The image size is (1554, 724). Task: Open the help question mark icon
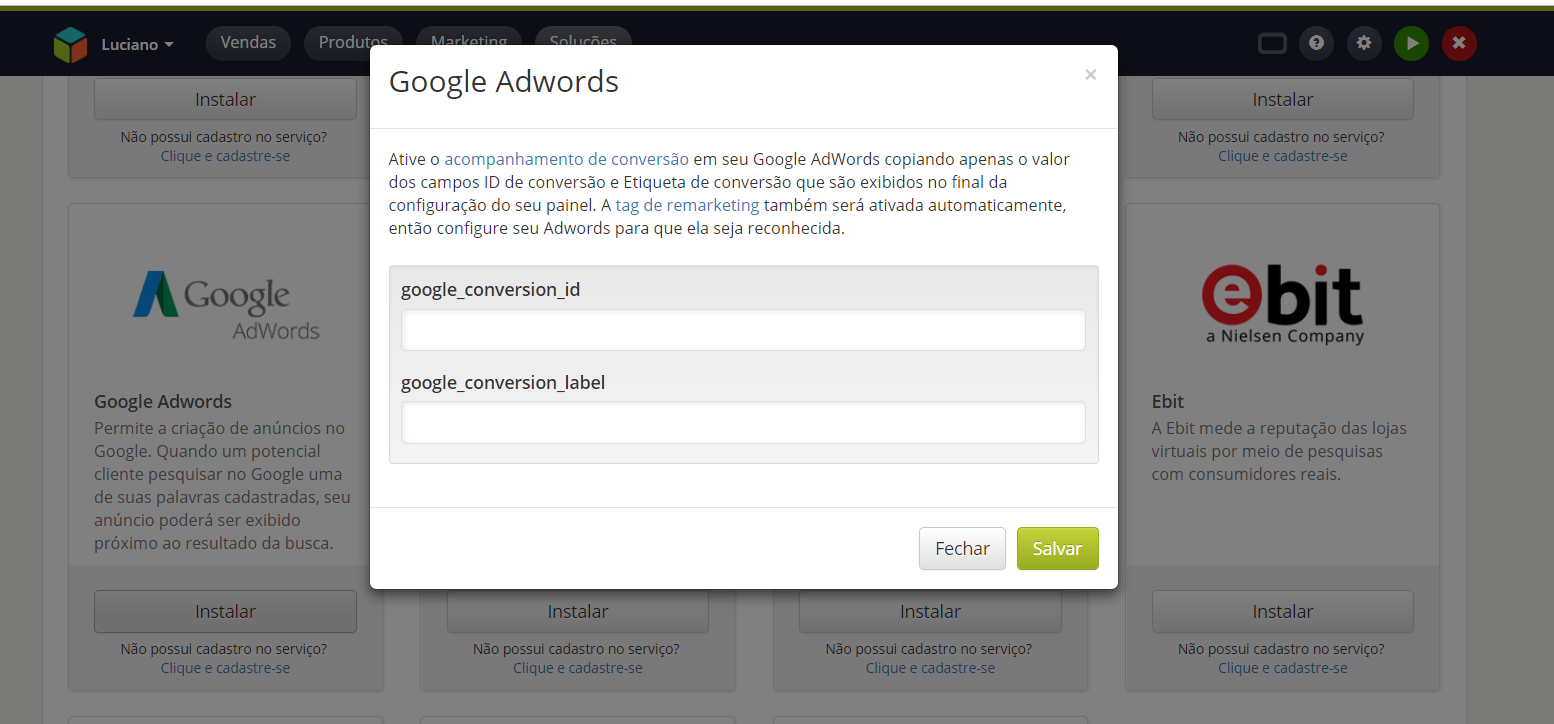(x=1316, y=43)
